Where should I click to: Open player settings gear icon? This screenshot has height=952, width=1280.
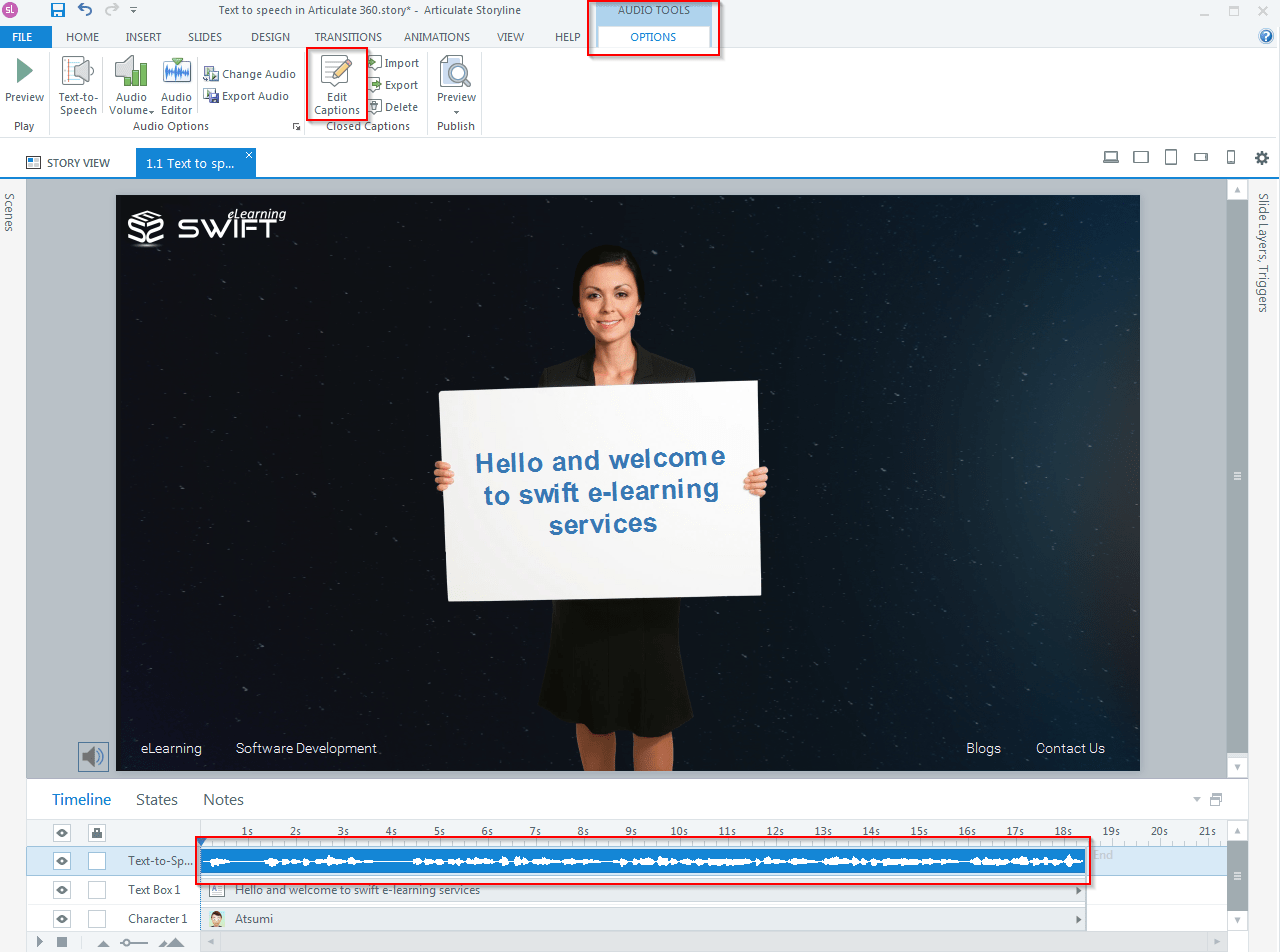point(1262,158)
